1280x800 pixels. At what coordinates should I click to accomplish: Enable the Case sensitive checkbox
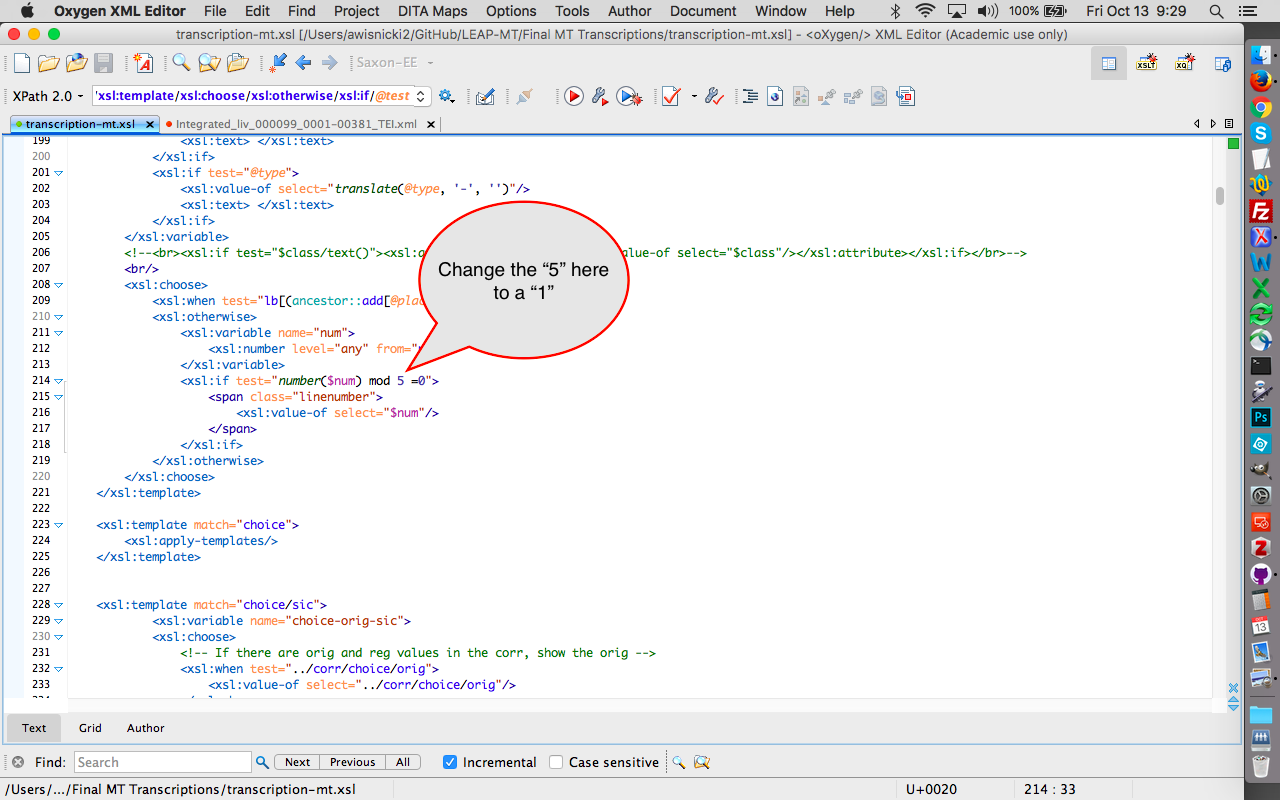tap(557, 762)
